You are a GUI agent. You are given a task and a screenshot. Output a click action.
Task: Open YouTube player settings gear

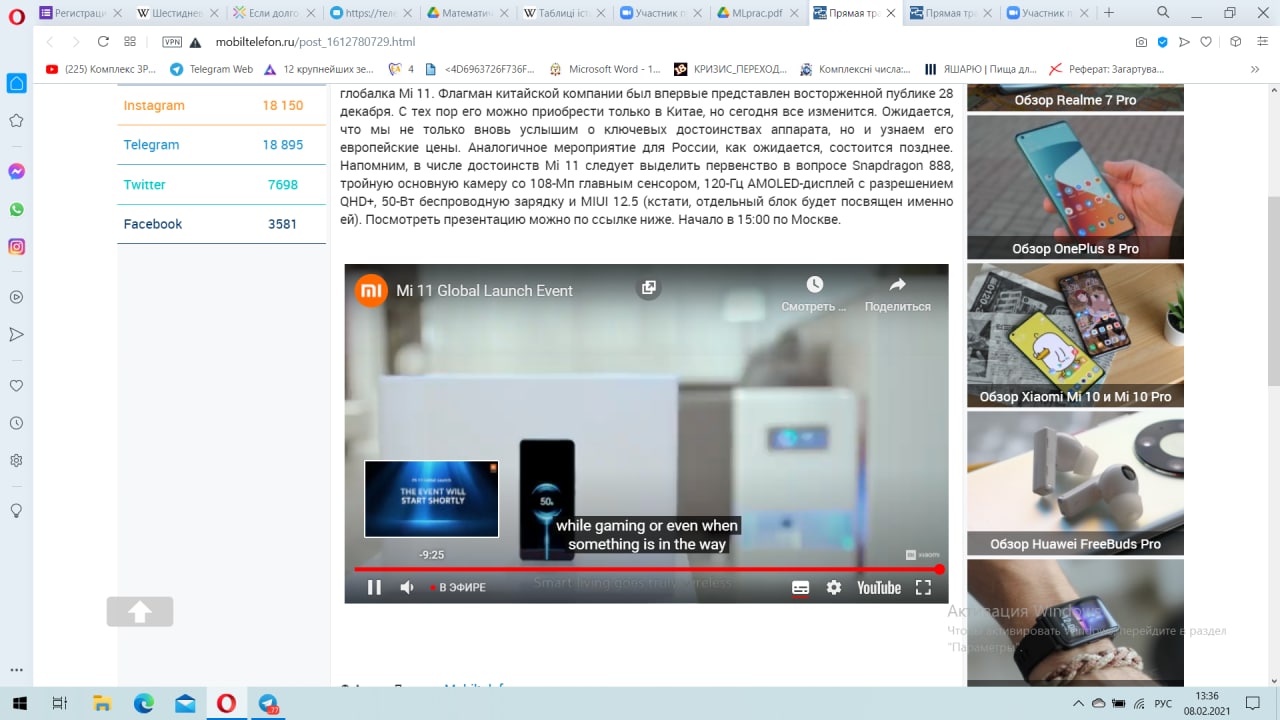click(834, 588)
